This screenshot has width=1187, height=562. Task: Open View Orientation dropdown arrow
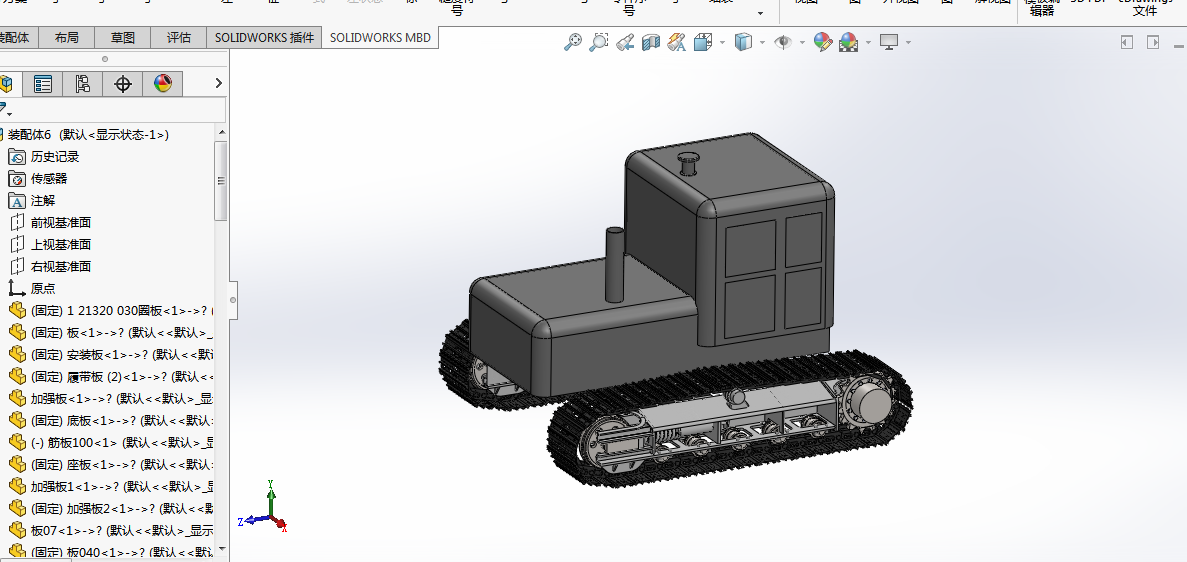pyautogui.click(x=722, y=42)
